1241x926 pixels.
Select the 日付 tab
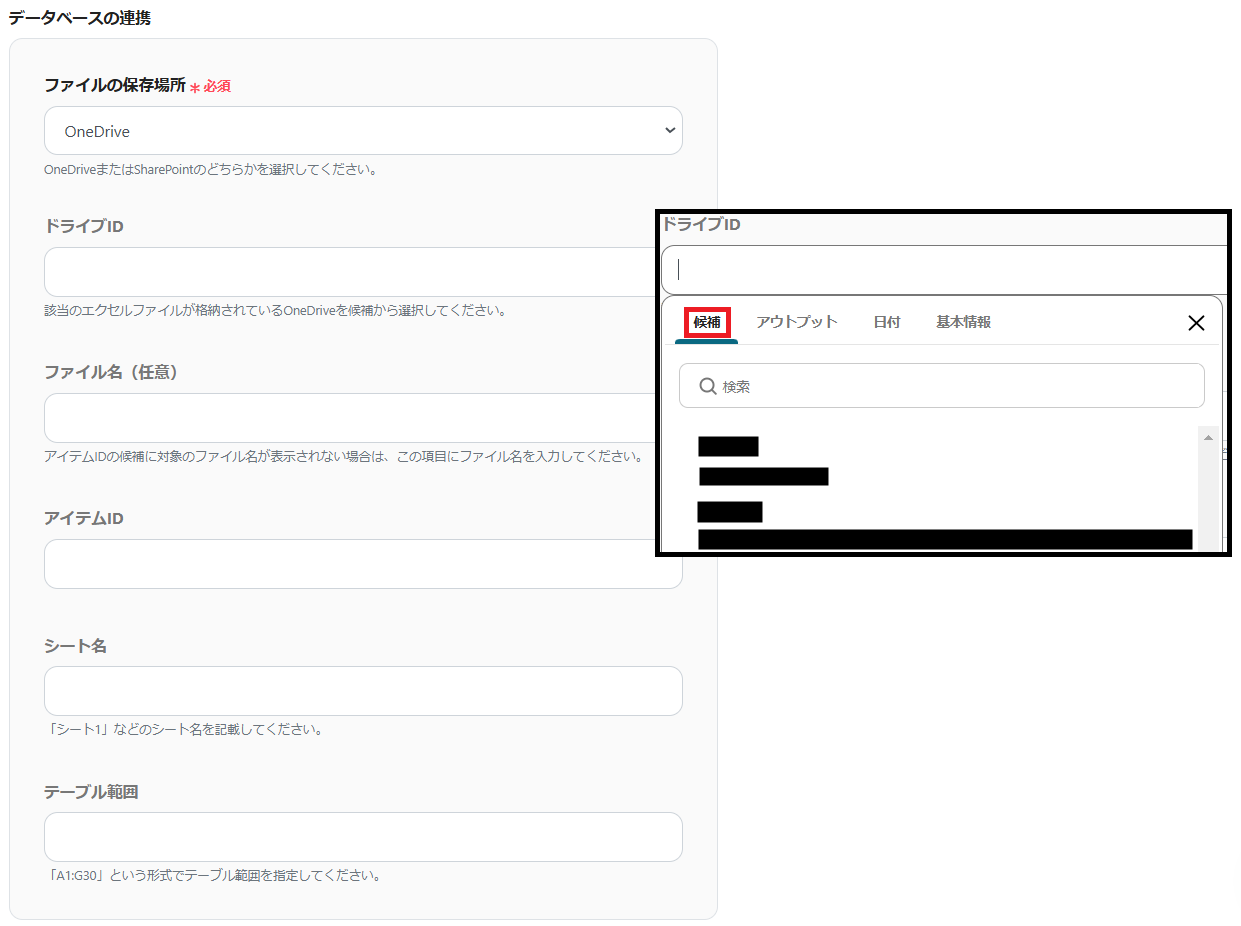coord(886,322)
